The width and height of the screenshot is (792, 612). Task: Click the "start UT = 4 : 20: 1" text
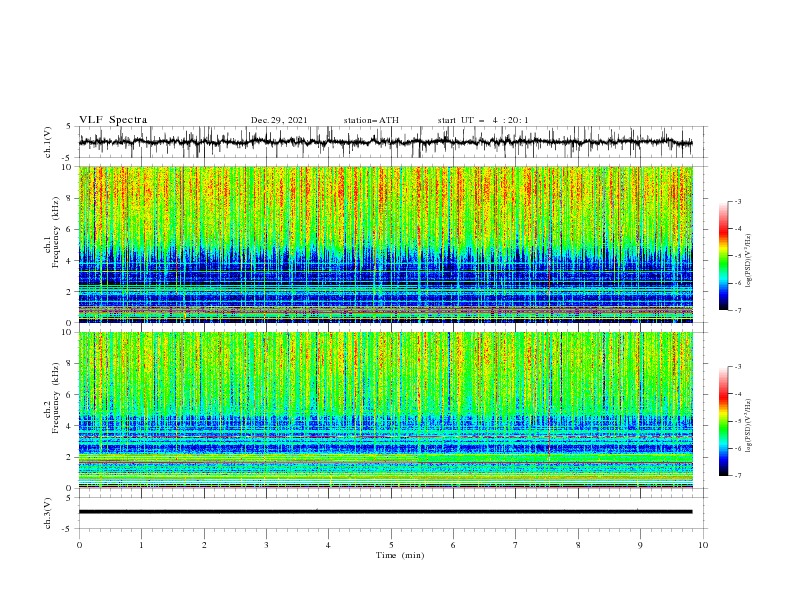click(x=483, y=120)
